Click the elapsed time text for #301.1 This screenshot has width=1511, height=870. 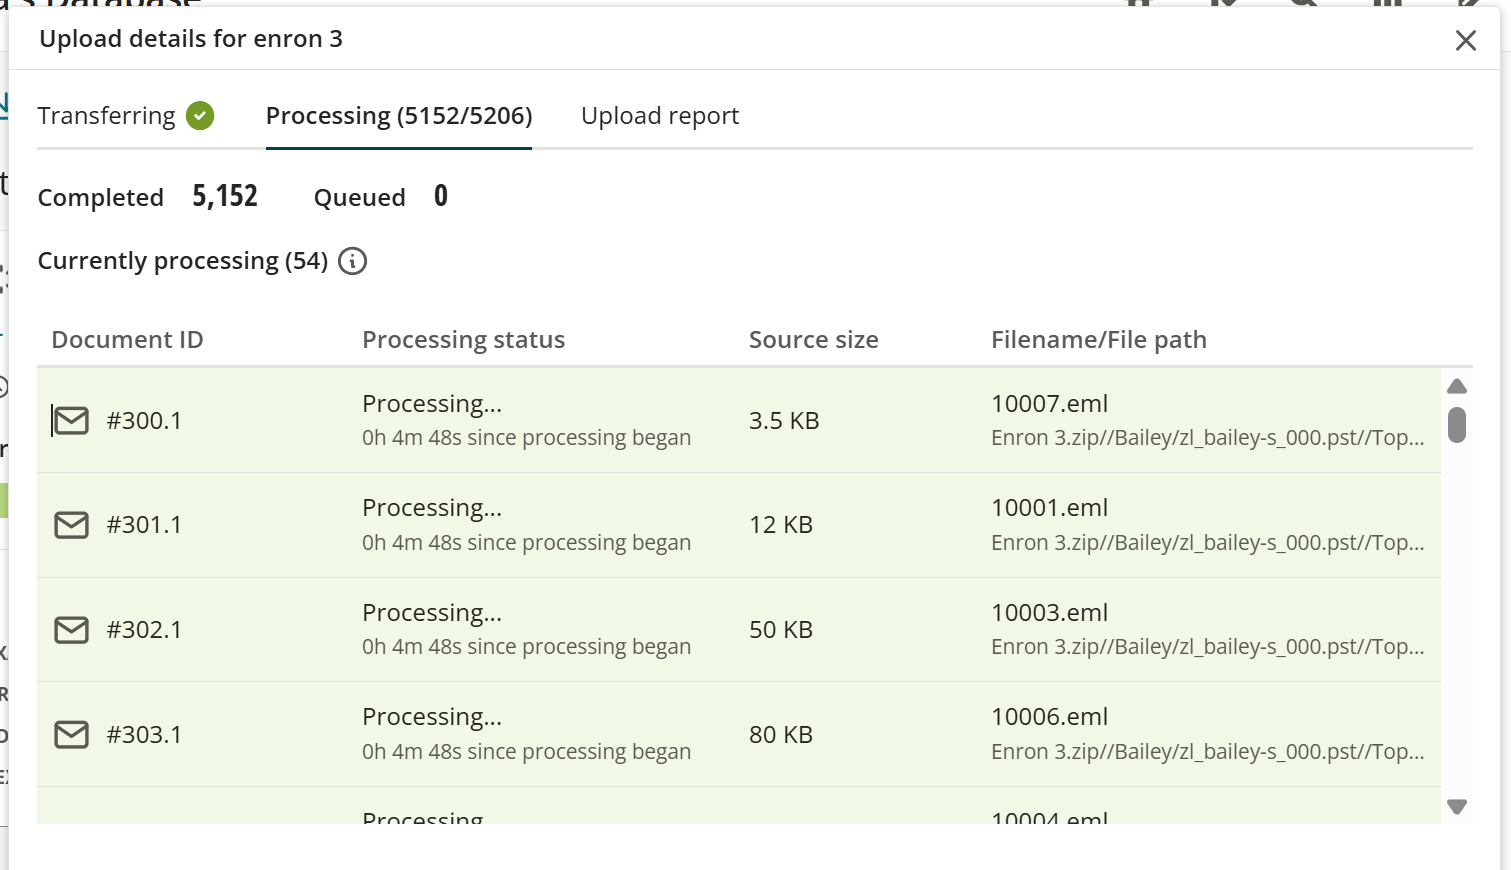point(526,543)
